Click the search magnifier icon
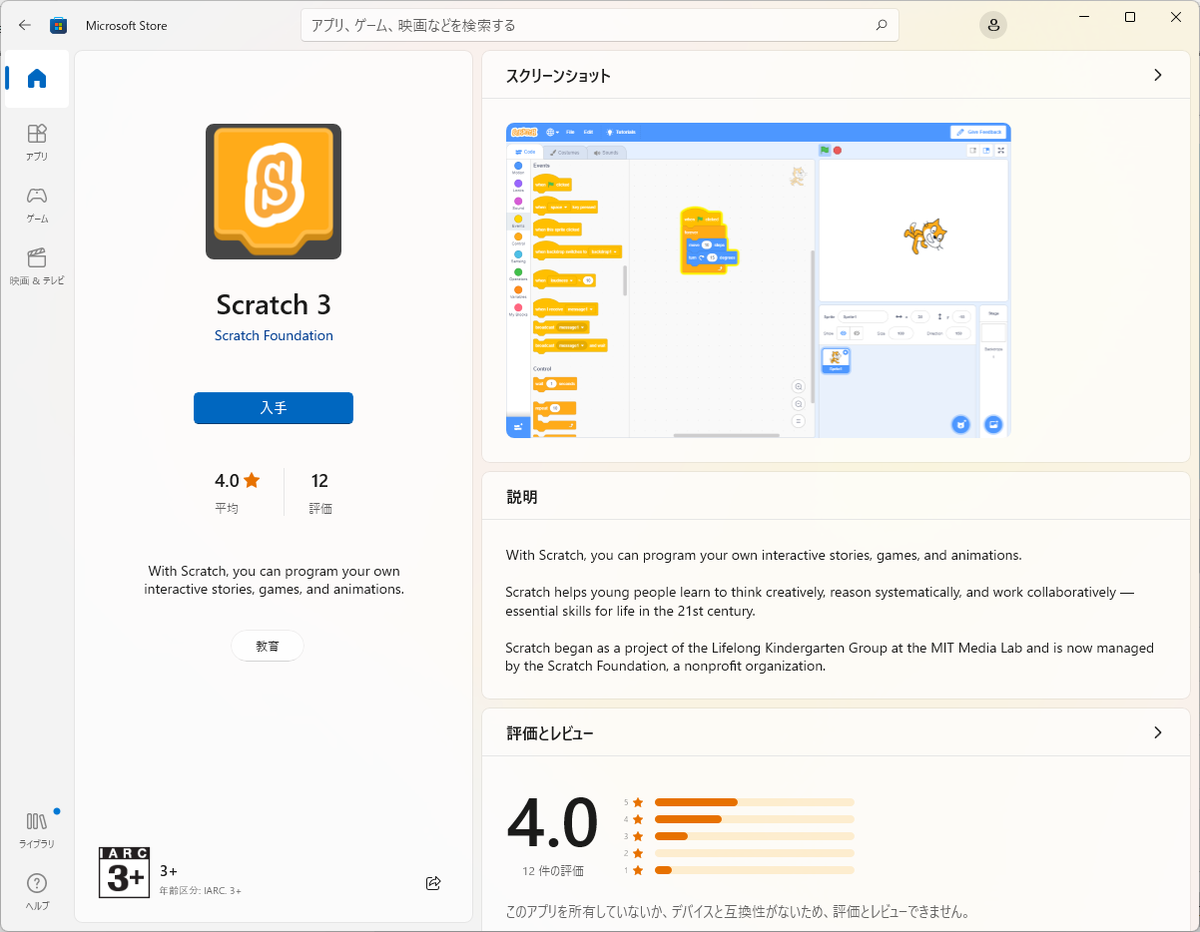This screenshot has height=932, width=1200. [881, 25]
